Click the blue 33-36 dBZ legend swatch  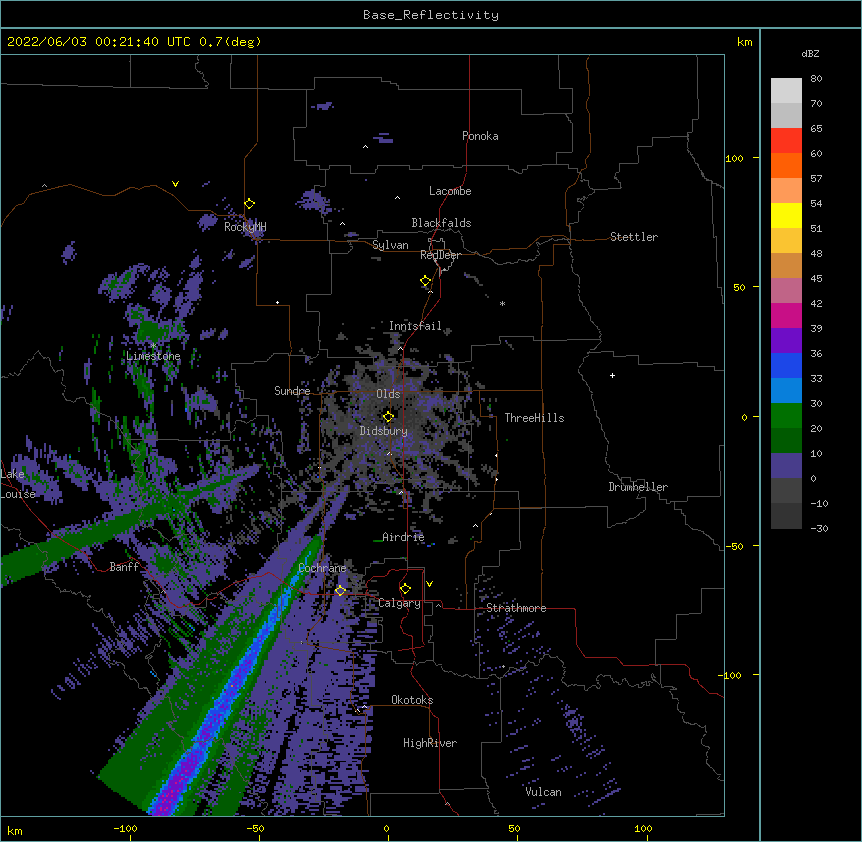point(786,365)
